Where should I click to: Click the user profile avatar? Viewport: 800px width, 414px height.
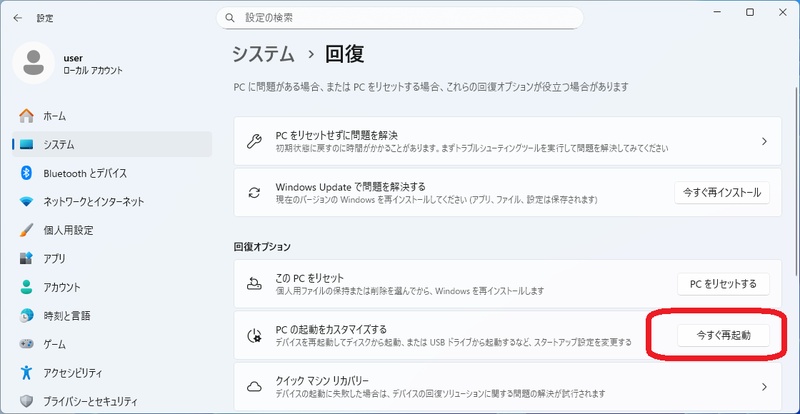(33, 63)
